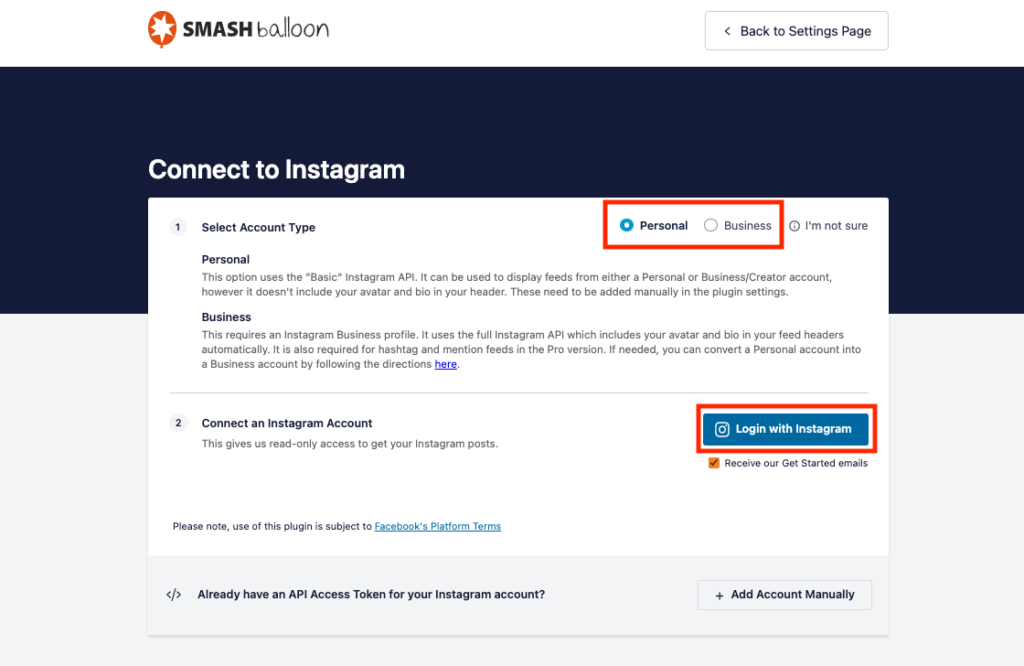Click the Instagram camera icon on the login button
Image resolution: width=1024 pixels, height=666 pixels.
[x=722, y=429]
